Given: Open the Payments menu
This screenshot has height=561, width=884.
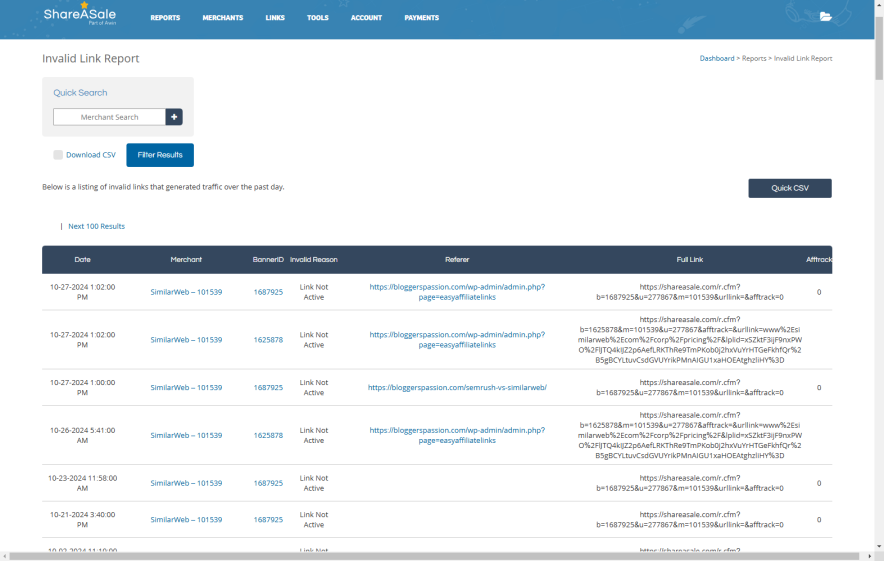Looking at the screenshot, I should (421, 18).
